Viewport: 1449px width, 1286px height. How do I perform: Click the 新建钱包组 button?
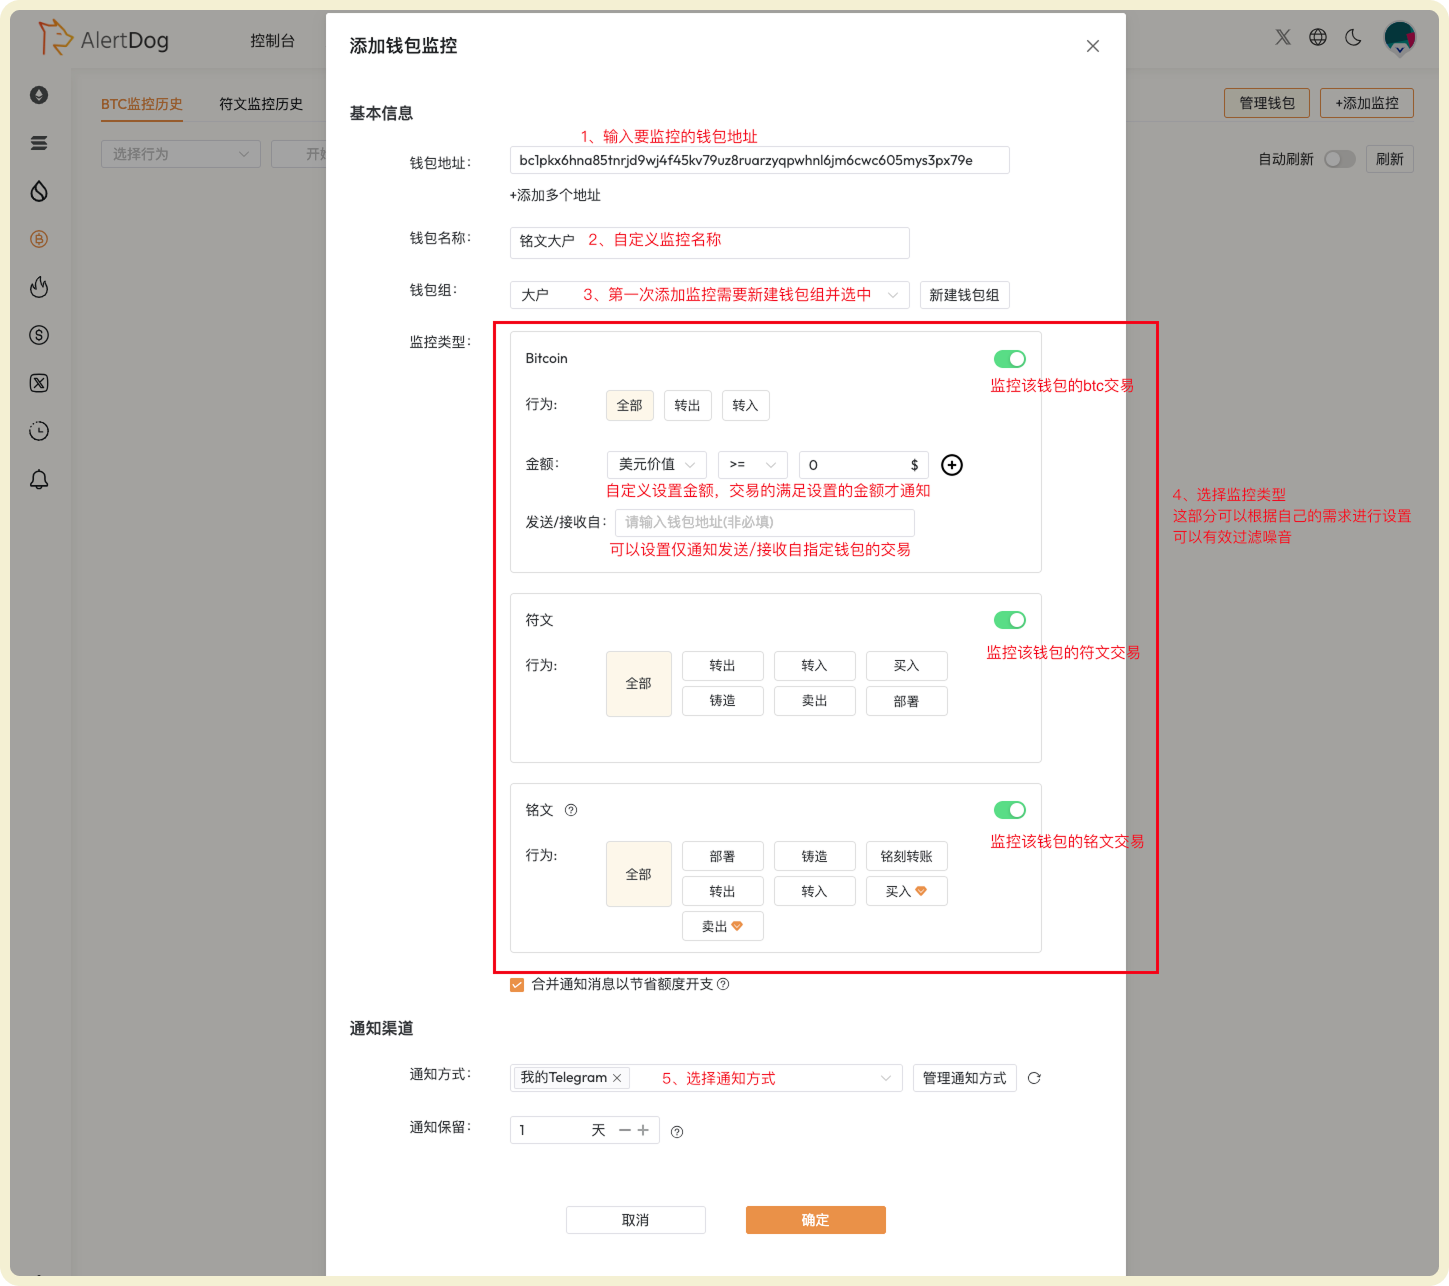964,294
